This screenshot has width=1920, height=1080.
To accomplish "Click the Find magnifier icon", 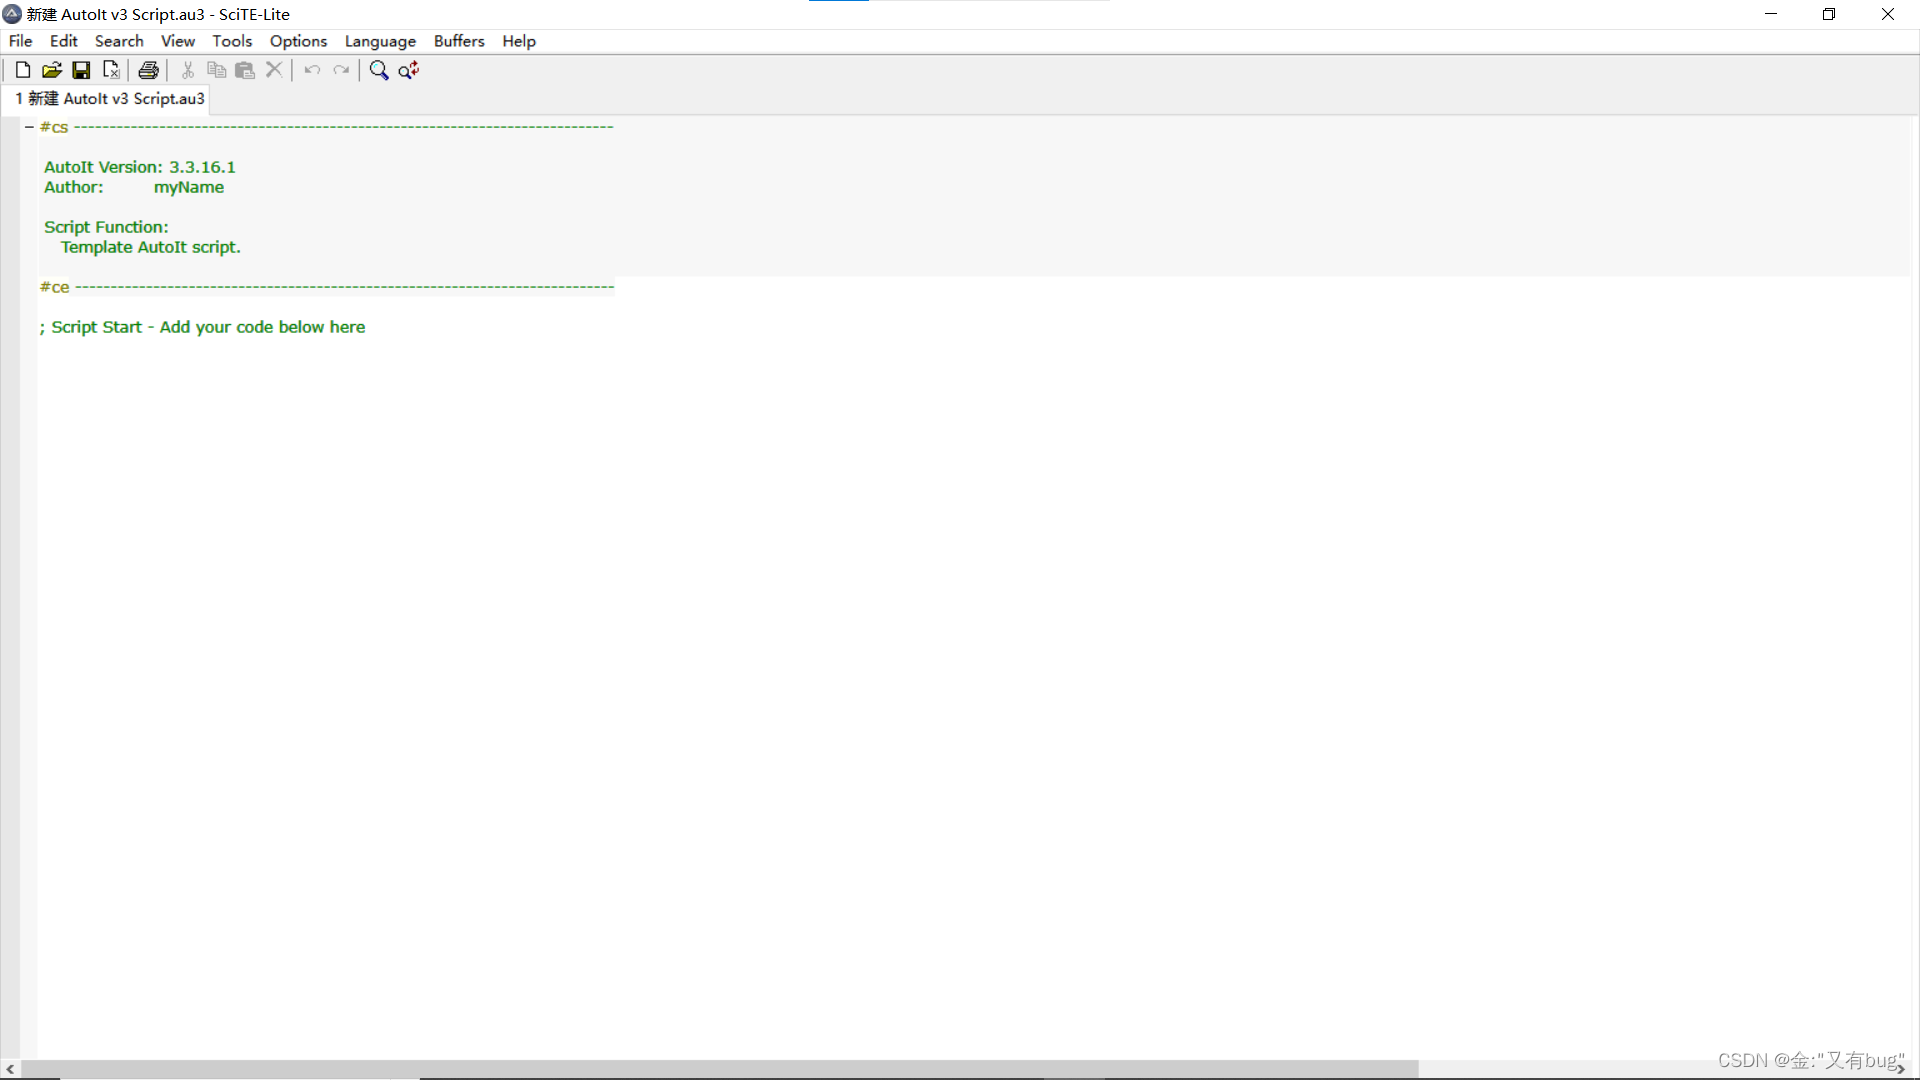I will coord(378,70).
